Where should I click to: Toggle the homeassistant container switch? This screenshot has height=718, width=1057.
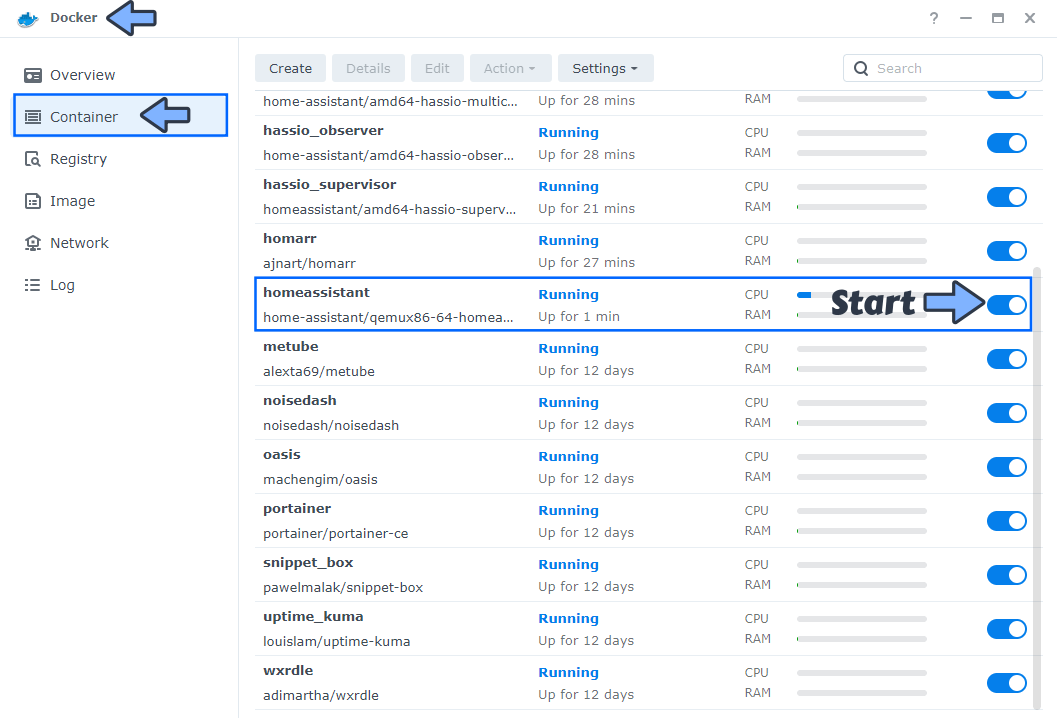click(x=1006, y=305)
